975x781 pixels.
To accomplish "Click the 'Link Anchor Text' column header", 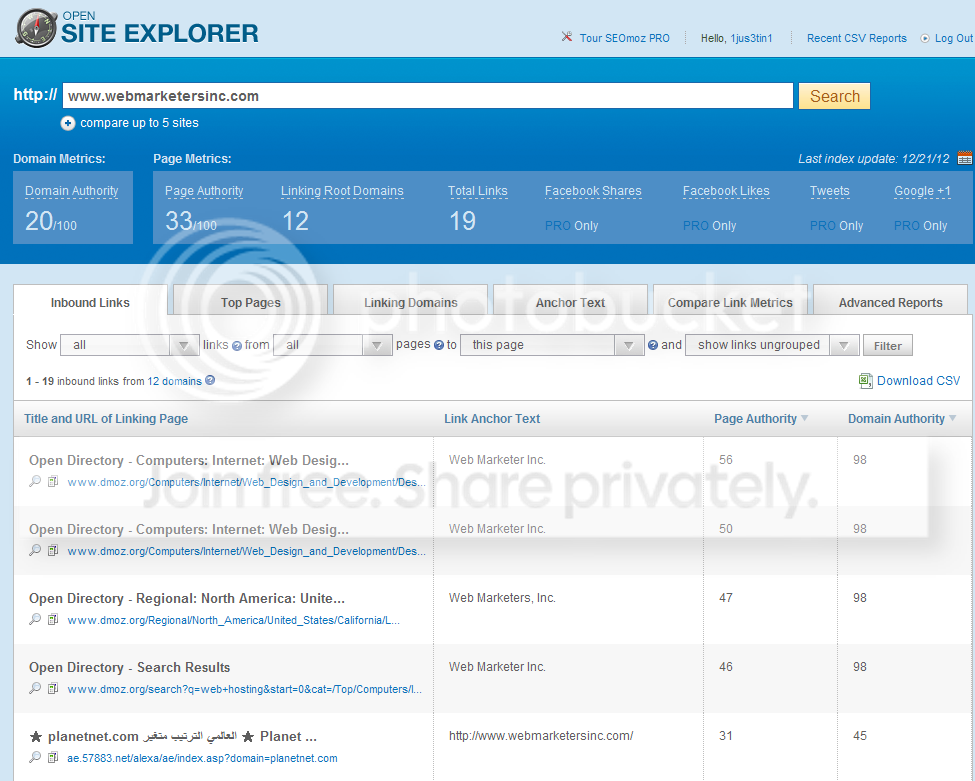I will (492, 418).
